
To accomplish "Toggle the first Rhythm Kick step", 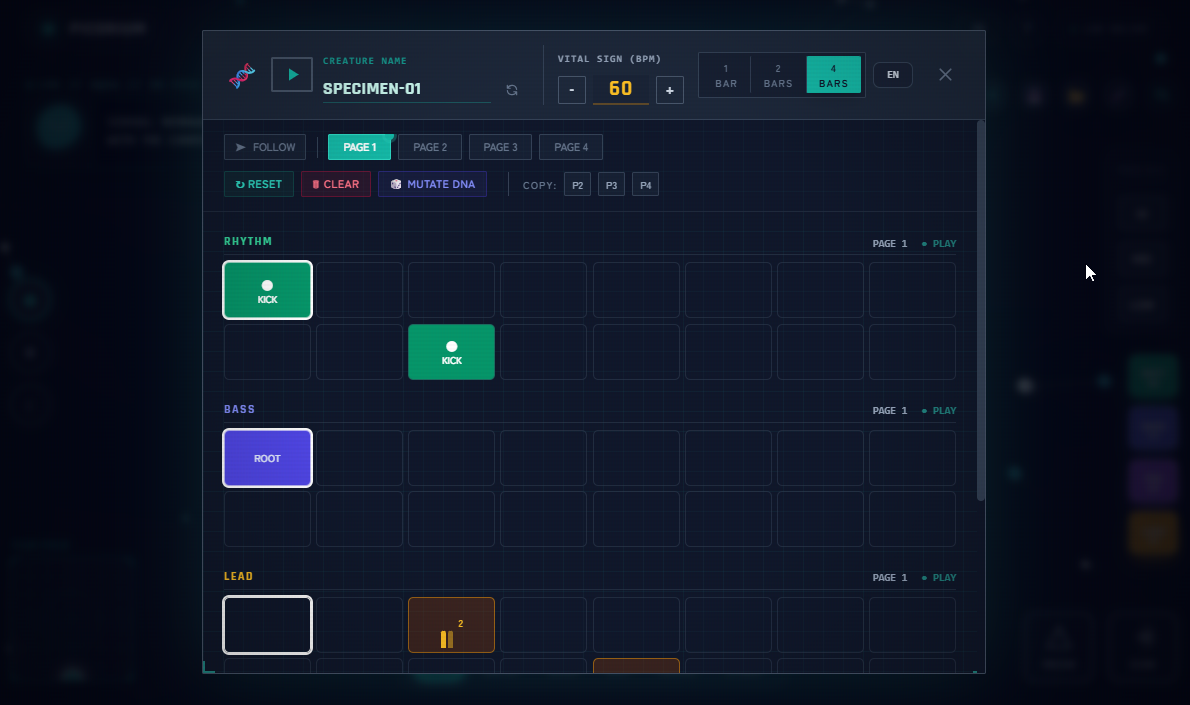I will click(267, 290).
